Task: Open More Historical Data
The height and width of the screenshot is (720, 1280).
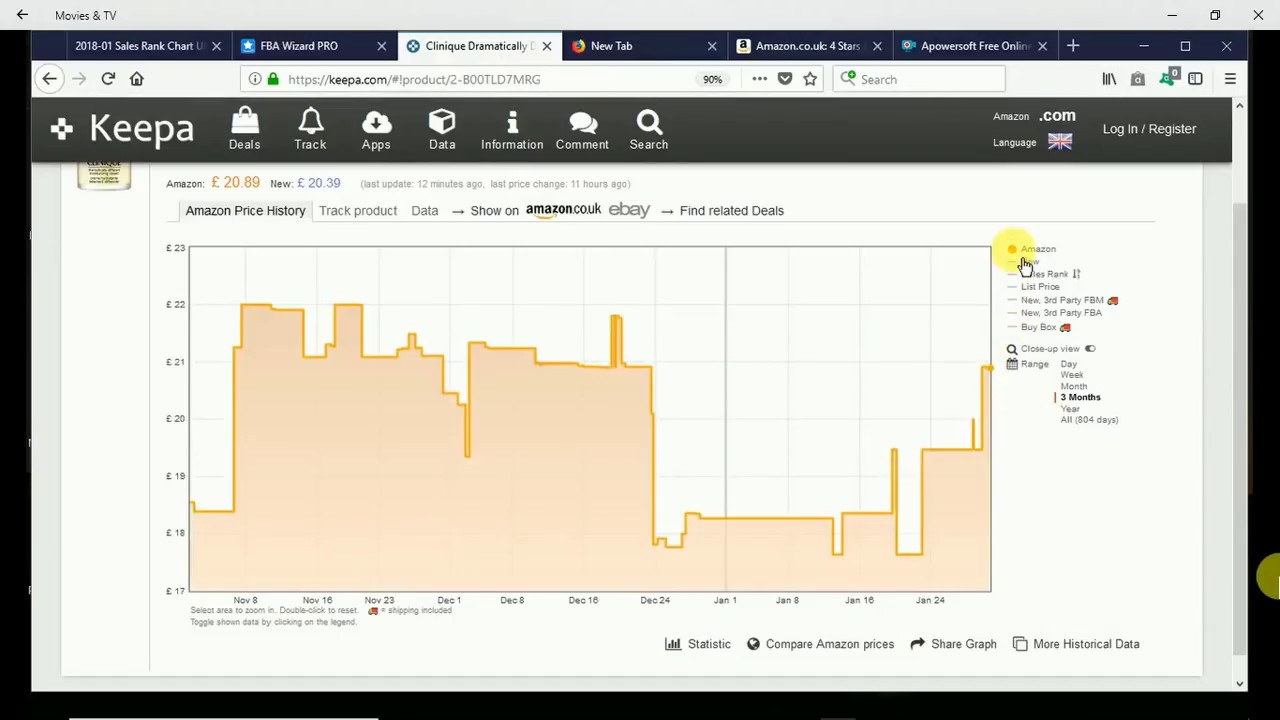Action: click(x=1076, y=644)
